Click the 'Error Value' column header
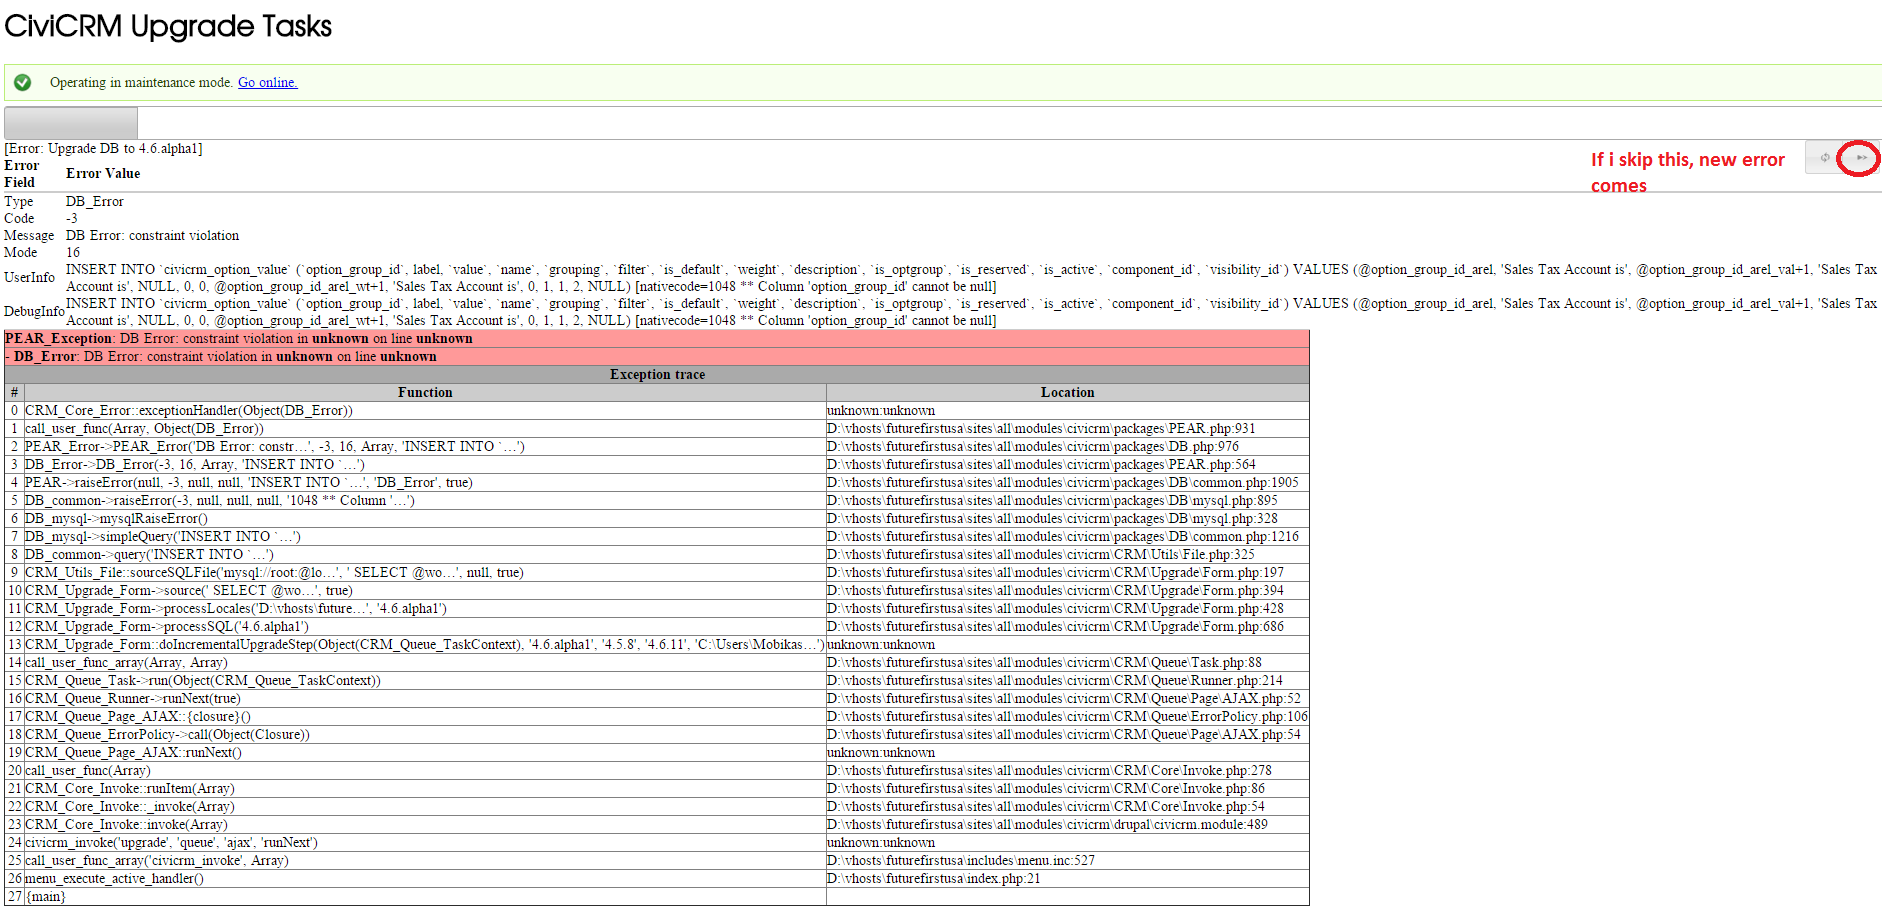 point(103,173)
